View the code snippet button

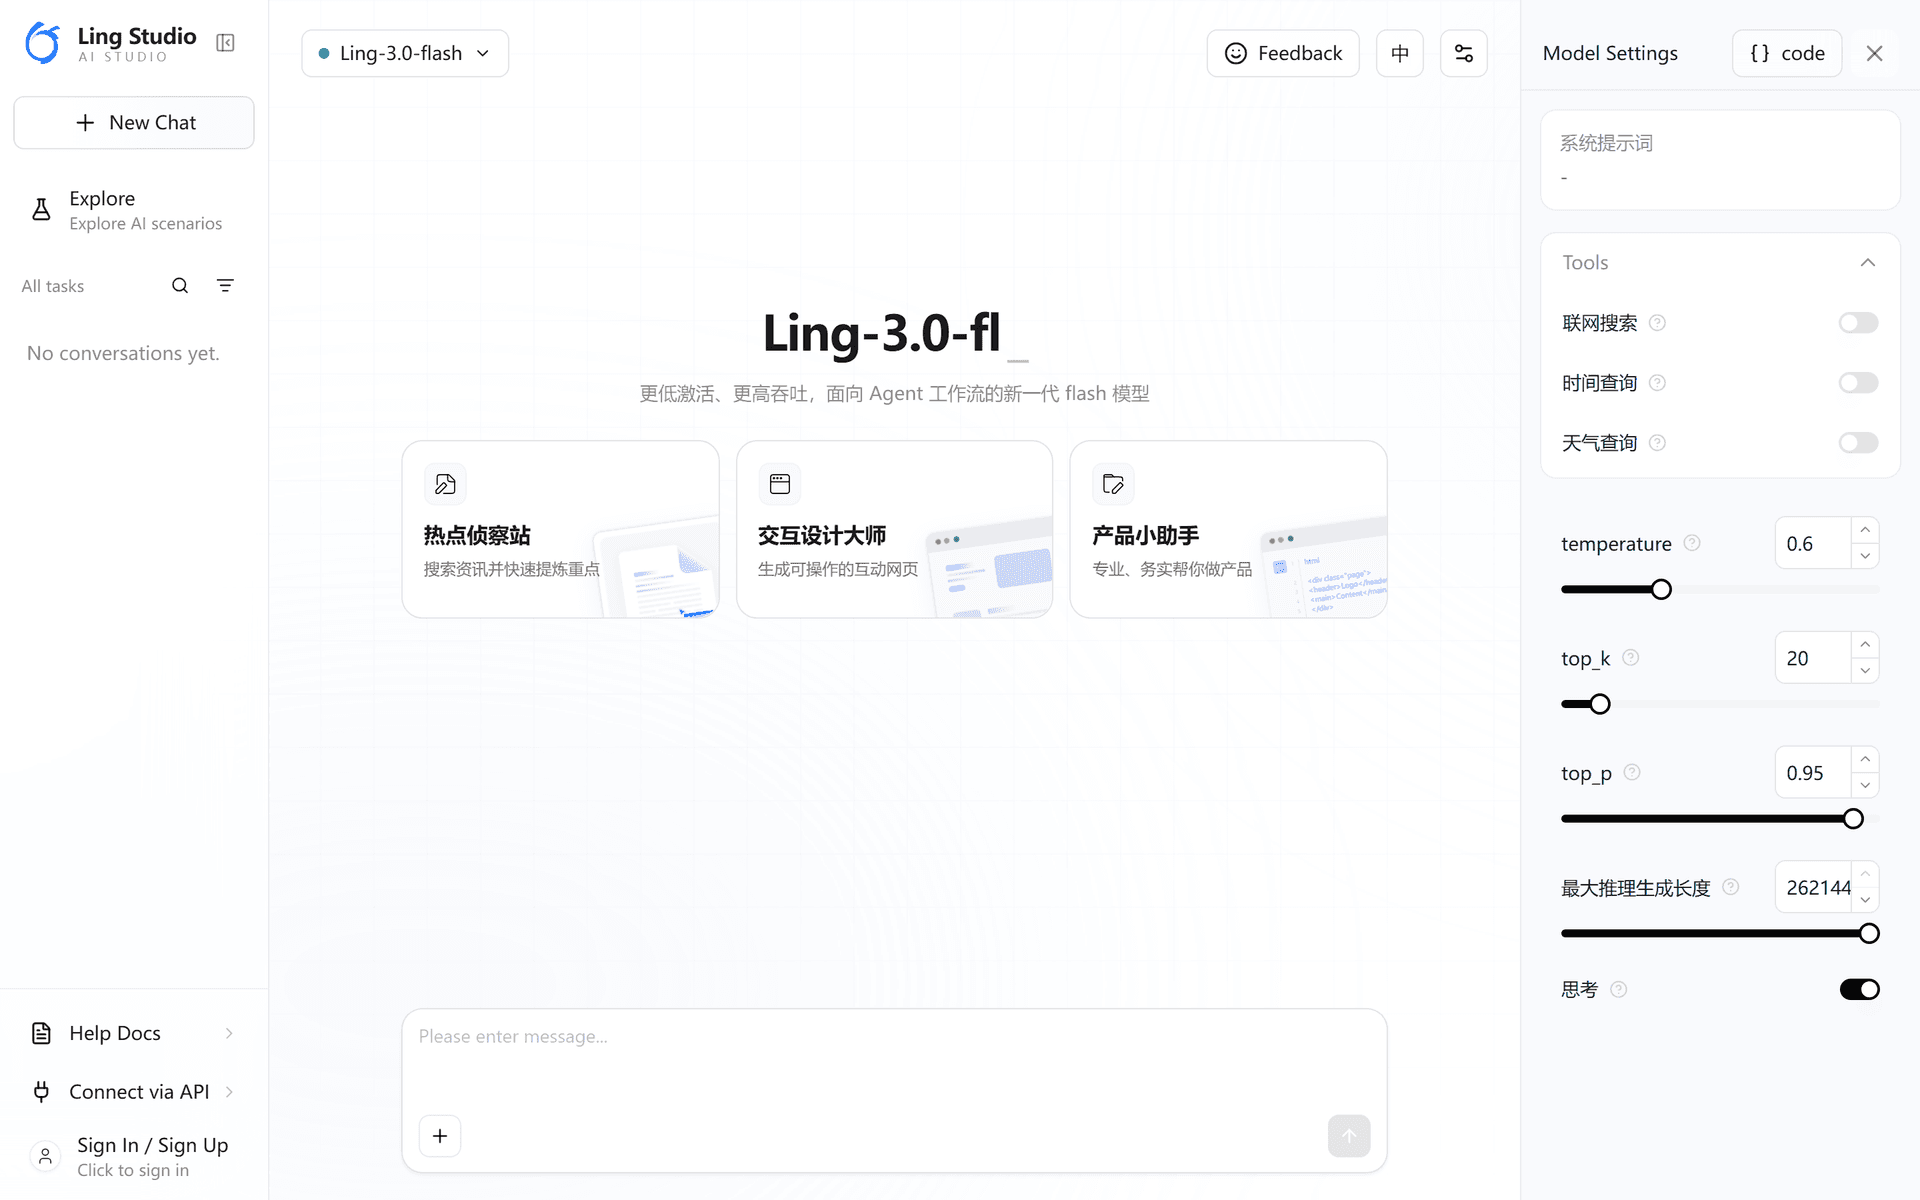coord(1787,53)
